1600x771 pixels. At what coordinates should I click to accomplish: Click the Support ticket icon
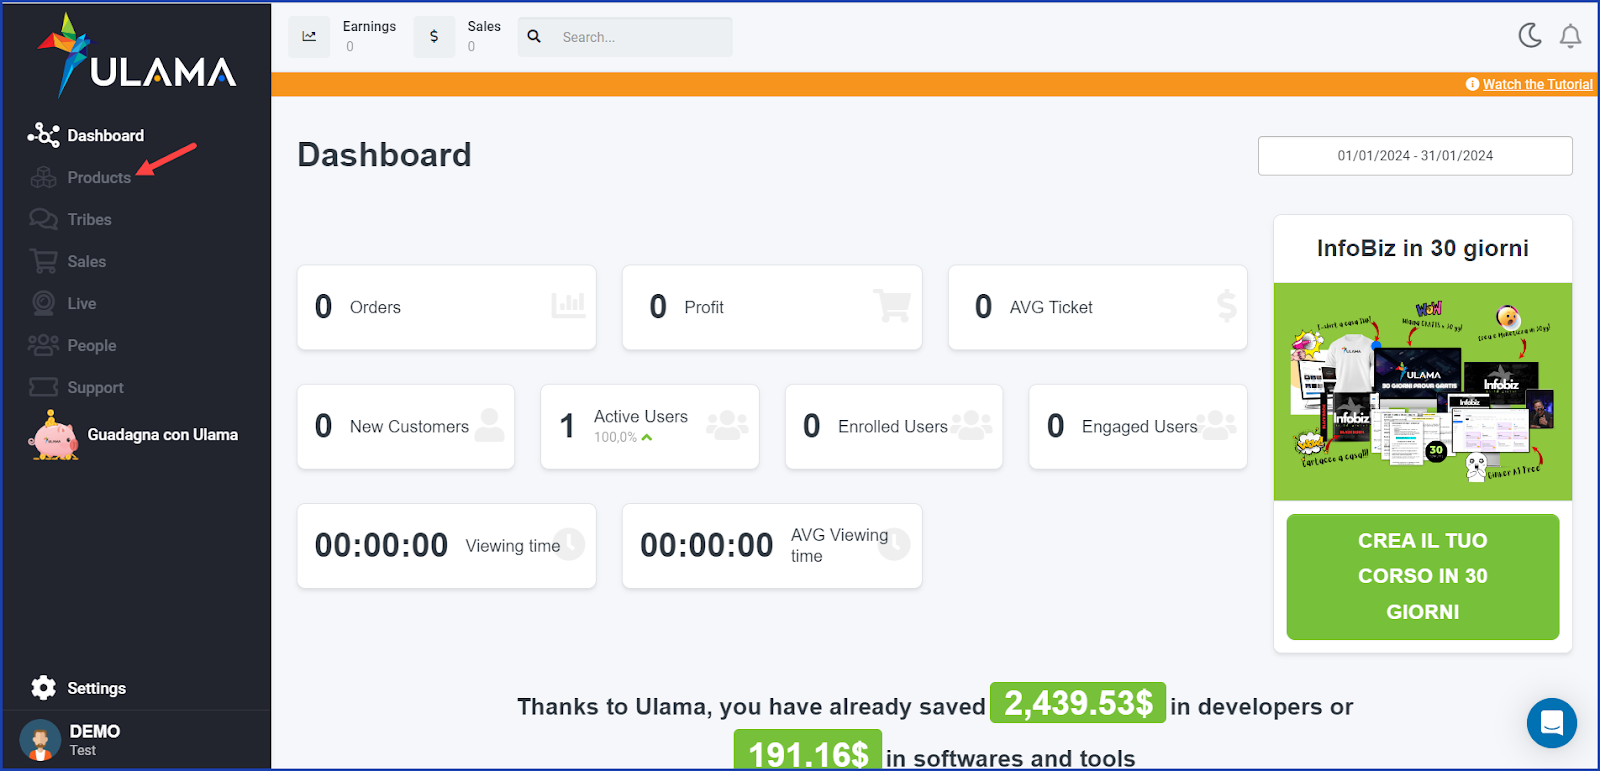click(x=43, y=387)
